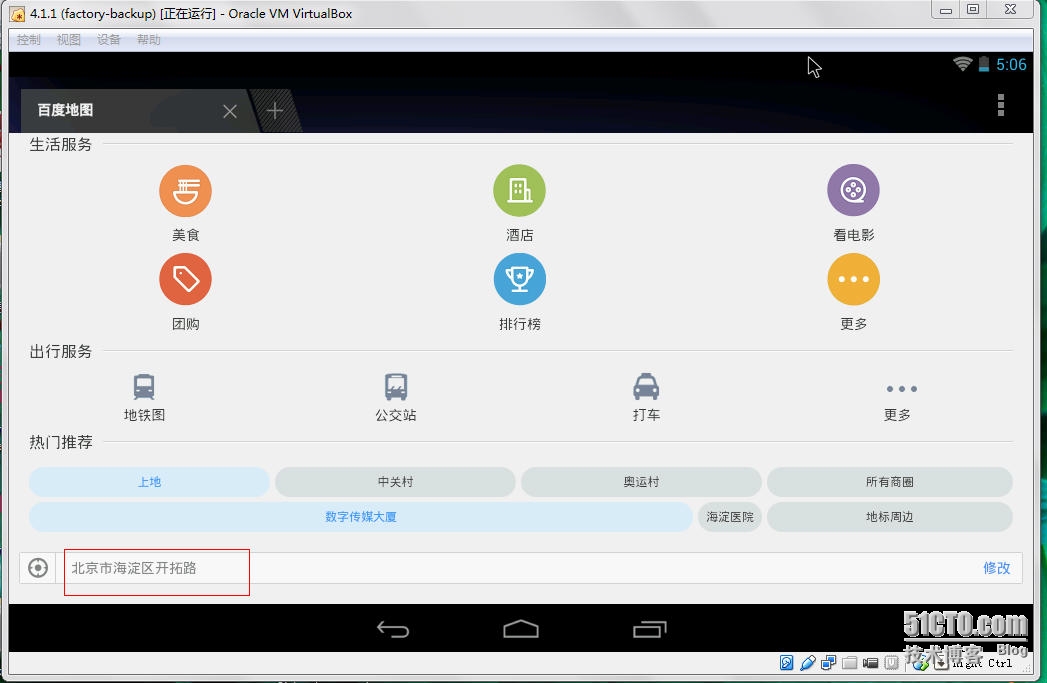Choose the 奥运村 hot recommendation
This screenshot has height=683, width=1047.
[x=641, y=482]
